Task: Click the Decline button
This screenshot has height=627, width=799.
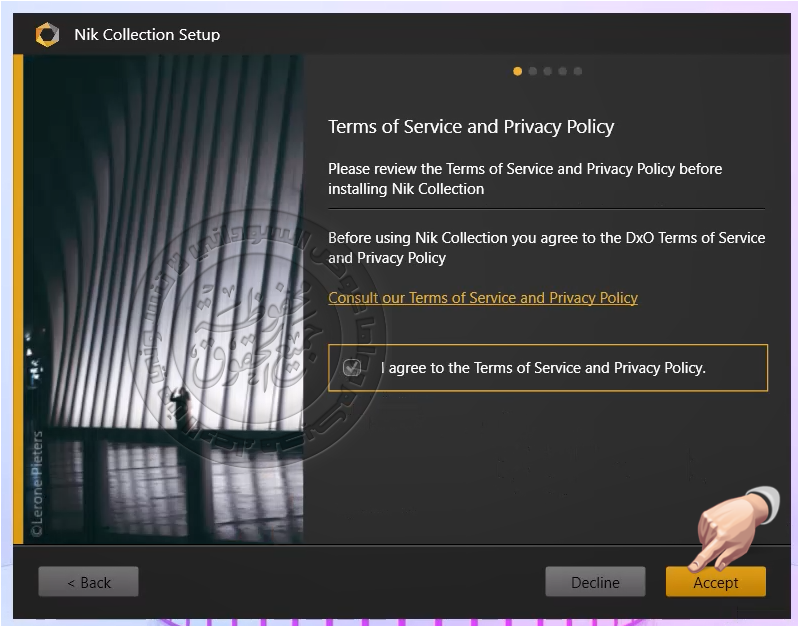Action: tap(595, 582)
